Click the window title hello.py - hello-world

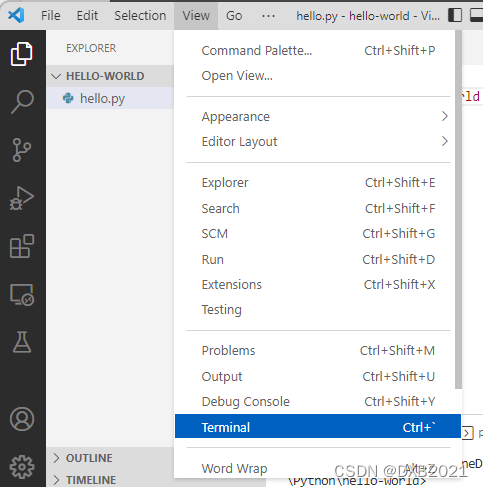(x=368, y=16)
